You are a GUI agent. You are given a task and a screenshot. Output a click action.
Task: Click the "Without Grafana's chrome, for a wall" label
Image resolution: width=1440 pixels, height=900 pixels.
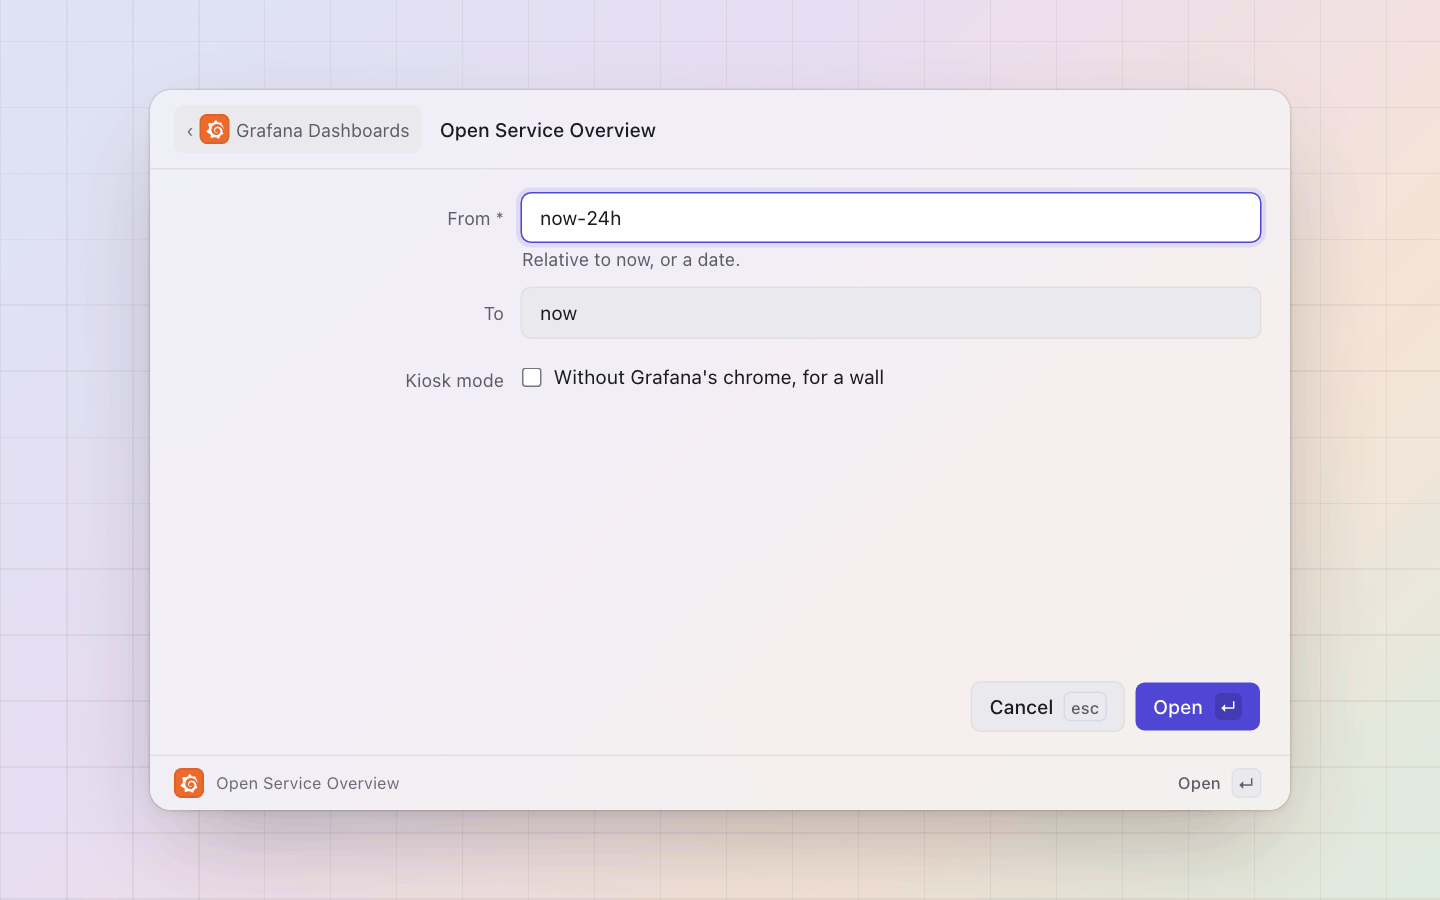pos(719,377)
